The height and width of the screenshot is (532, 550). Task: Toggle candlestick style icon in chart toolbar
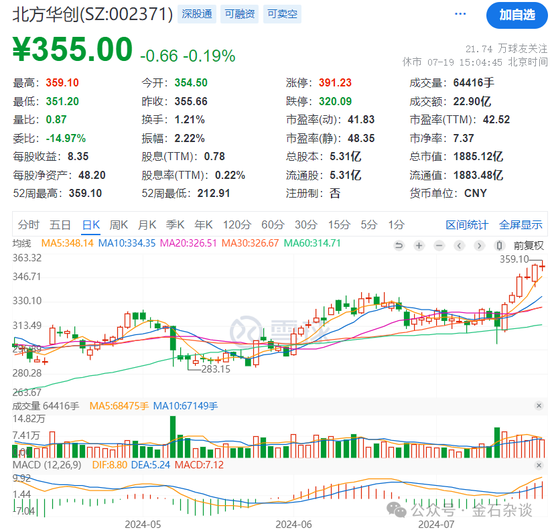point(499,245)
